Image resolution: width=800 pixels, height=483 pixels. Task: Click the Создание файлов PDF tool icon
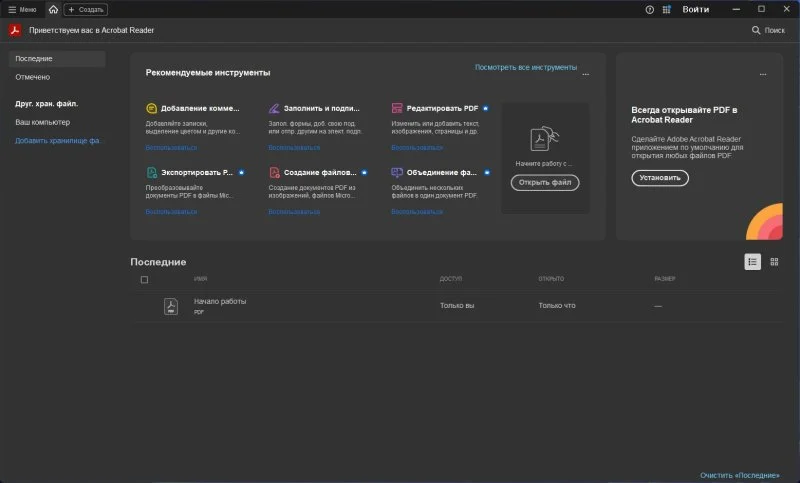pos(274,172)
